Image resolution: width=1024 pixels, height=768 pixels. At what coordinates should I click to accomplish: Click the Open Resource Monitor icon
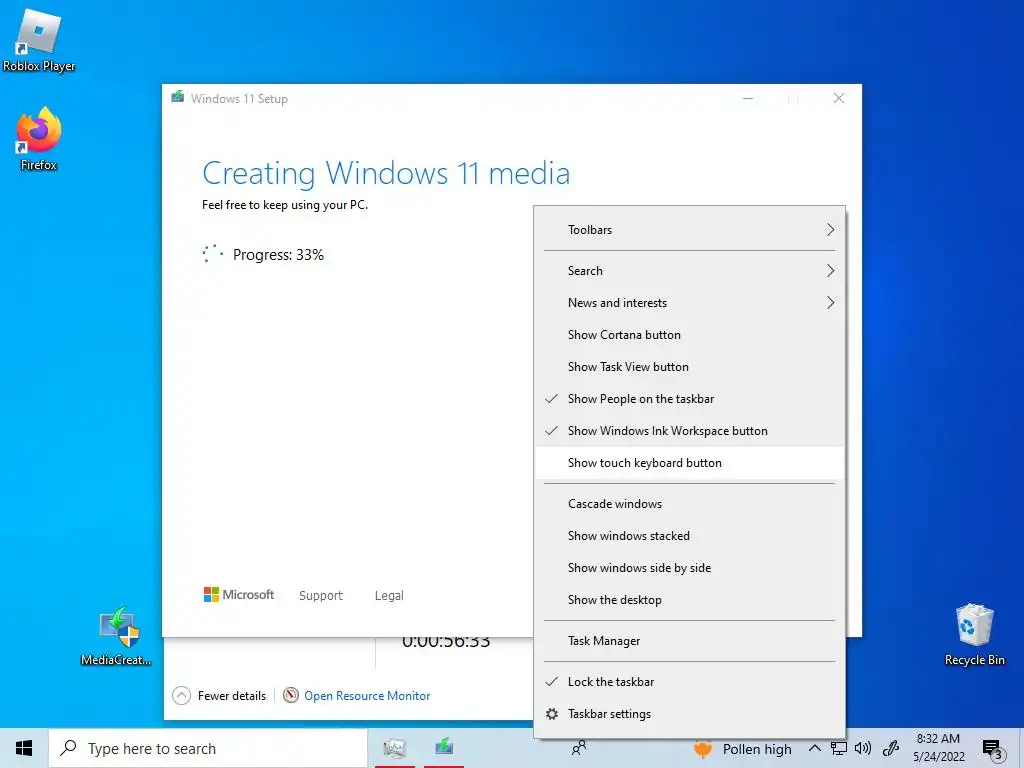pyautogui.click(x=291, y=696)
